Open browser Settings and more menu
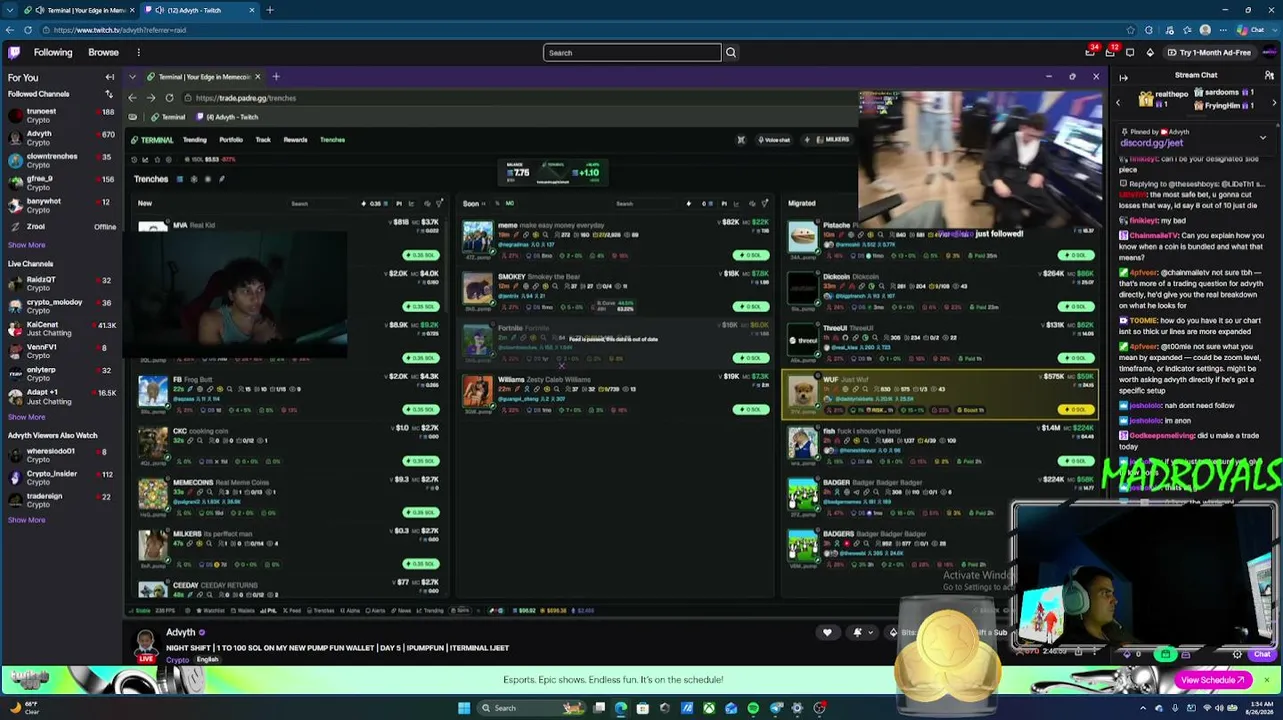Screen dimensions: 1283x720 [1224, 30]
